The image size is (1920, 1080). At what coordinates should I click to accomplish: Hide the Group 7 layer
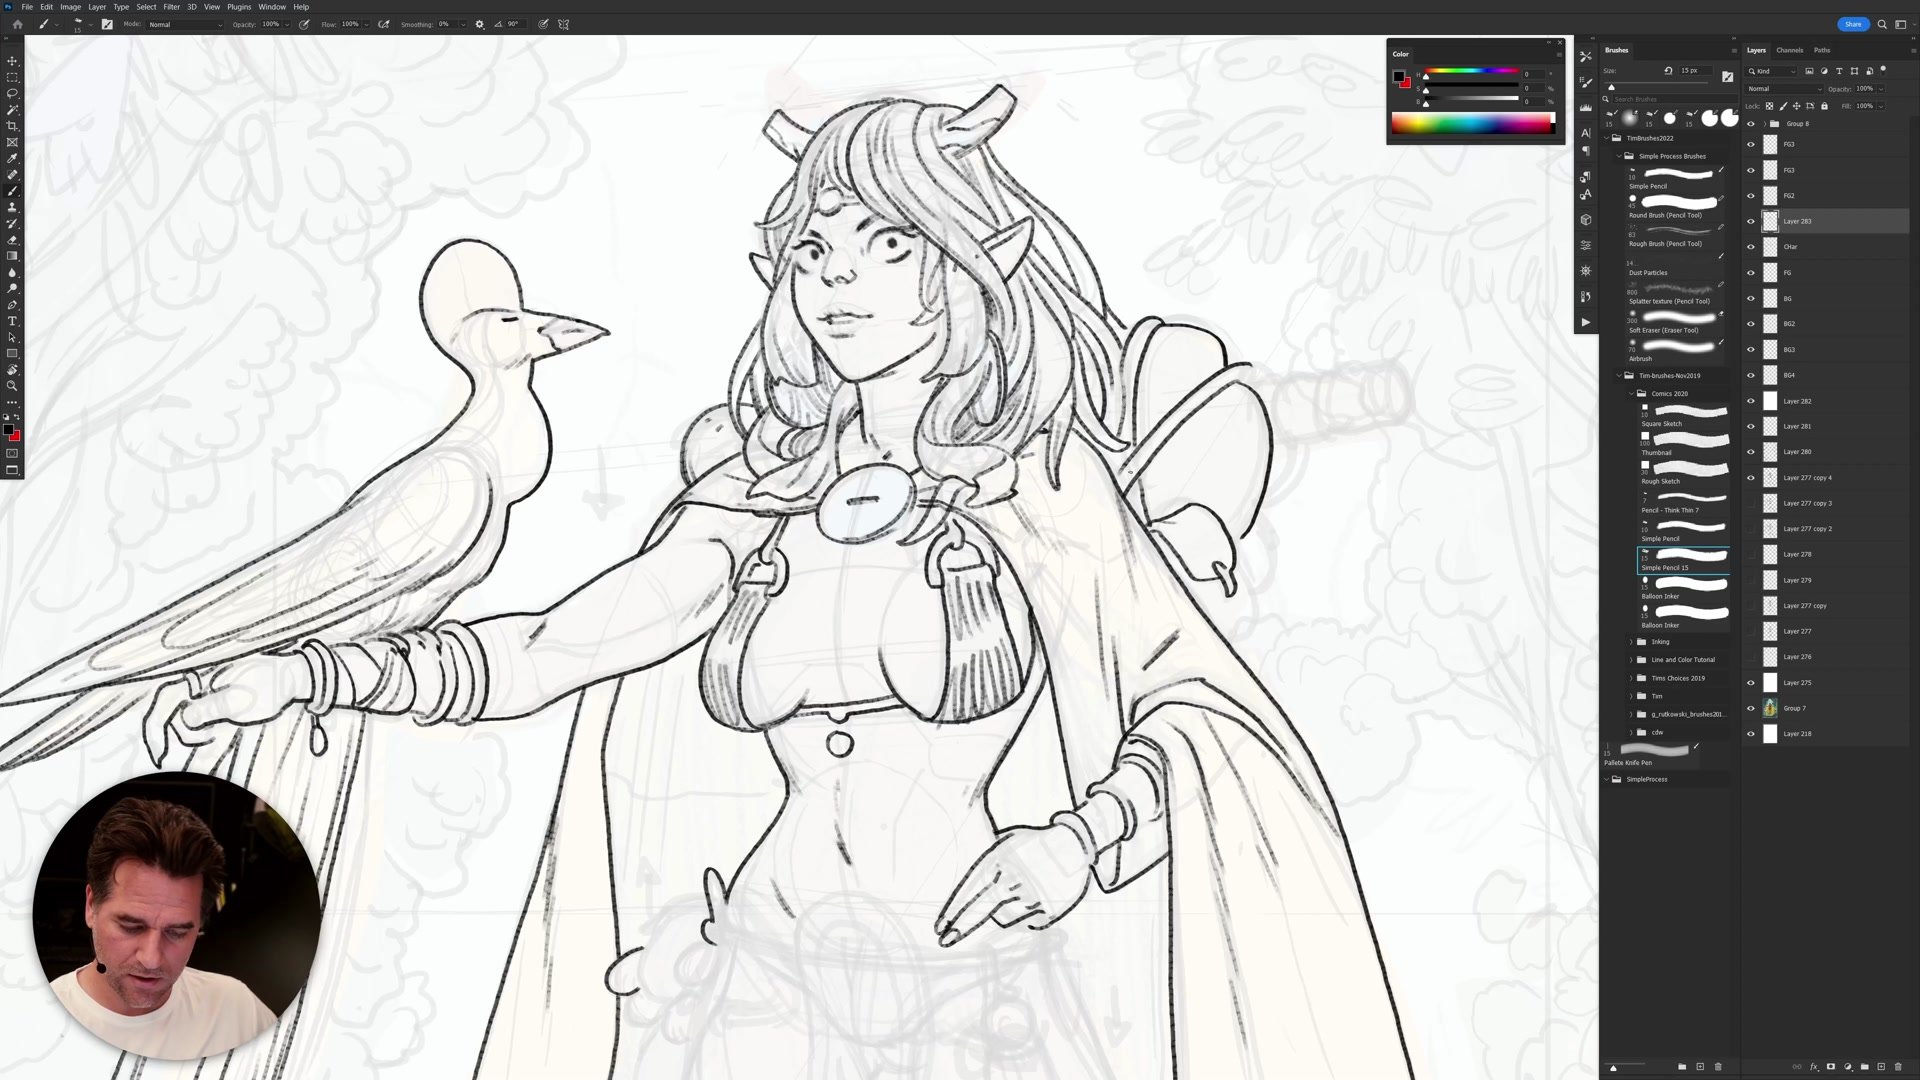click(x=1750, y=708)
